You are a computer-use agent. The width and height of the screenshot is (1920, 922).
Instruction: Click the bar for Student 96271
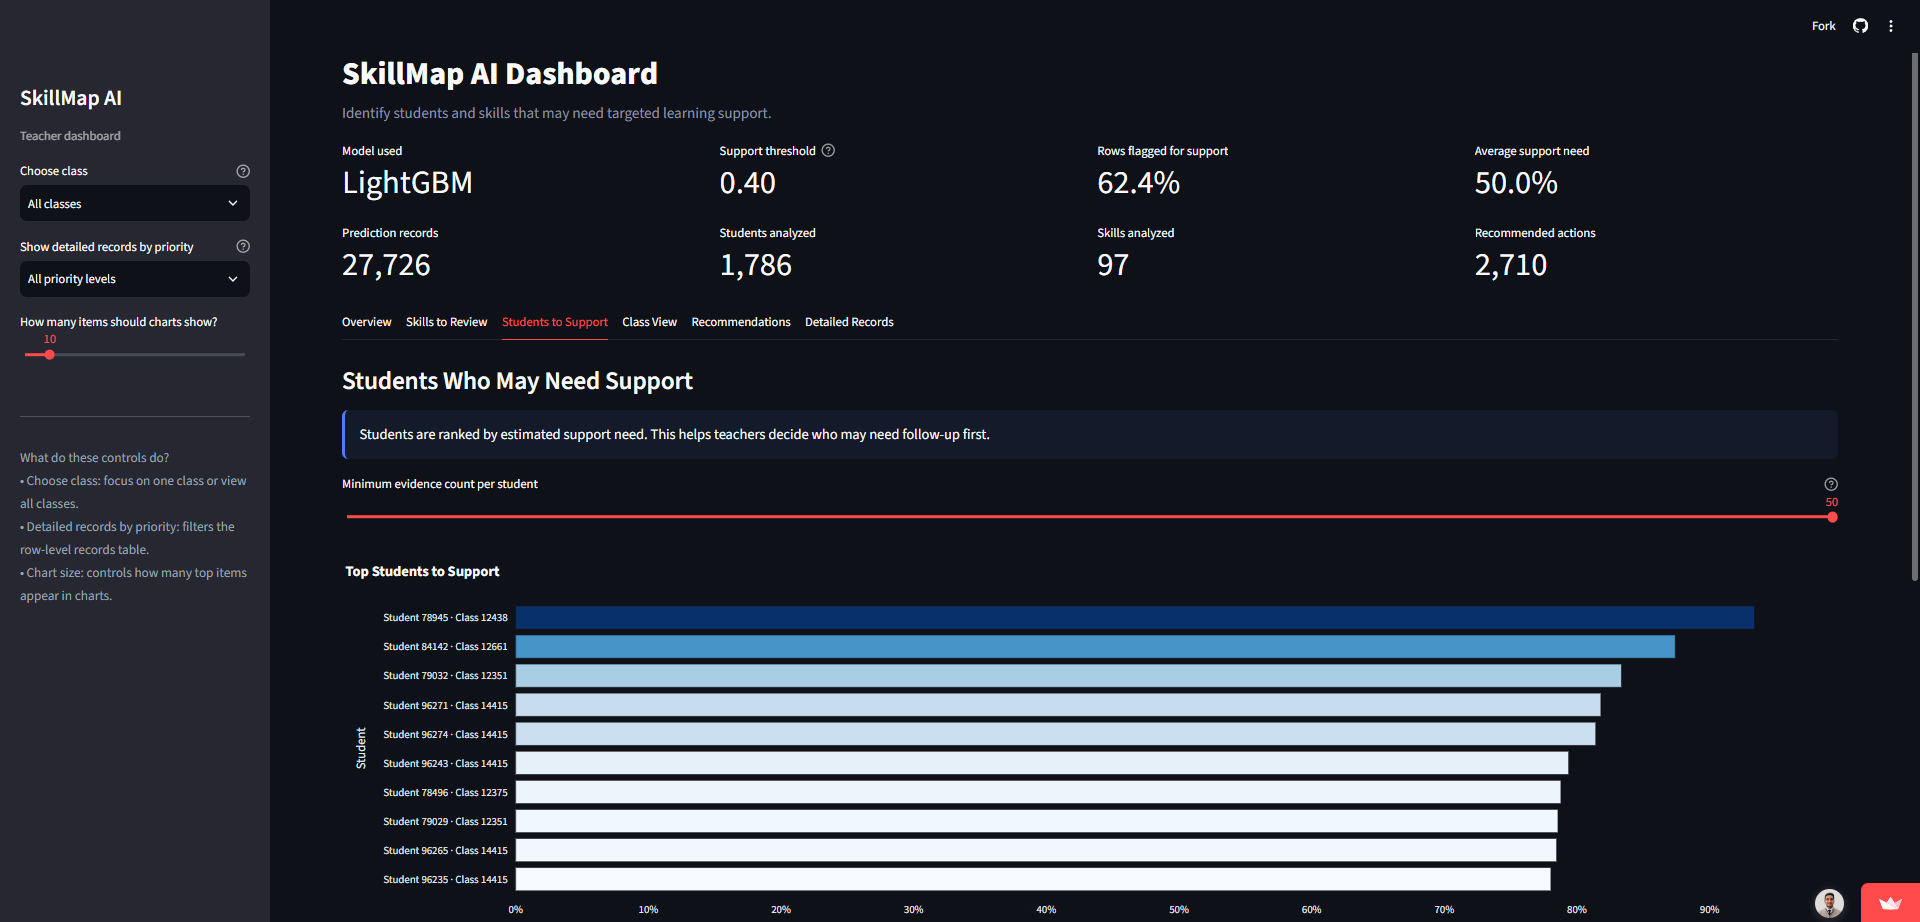point(1058,705)
